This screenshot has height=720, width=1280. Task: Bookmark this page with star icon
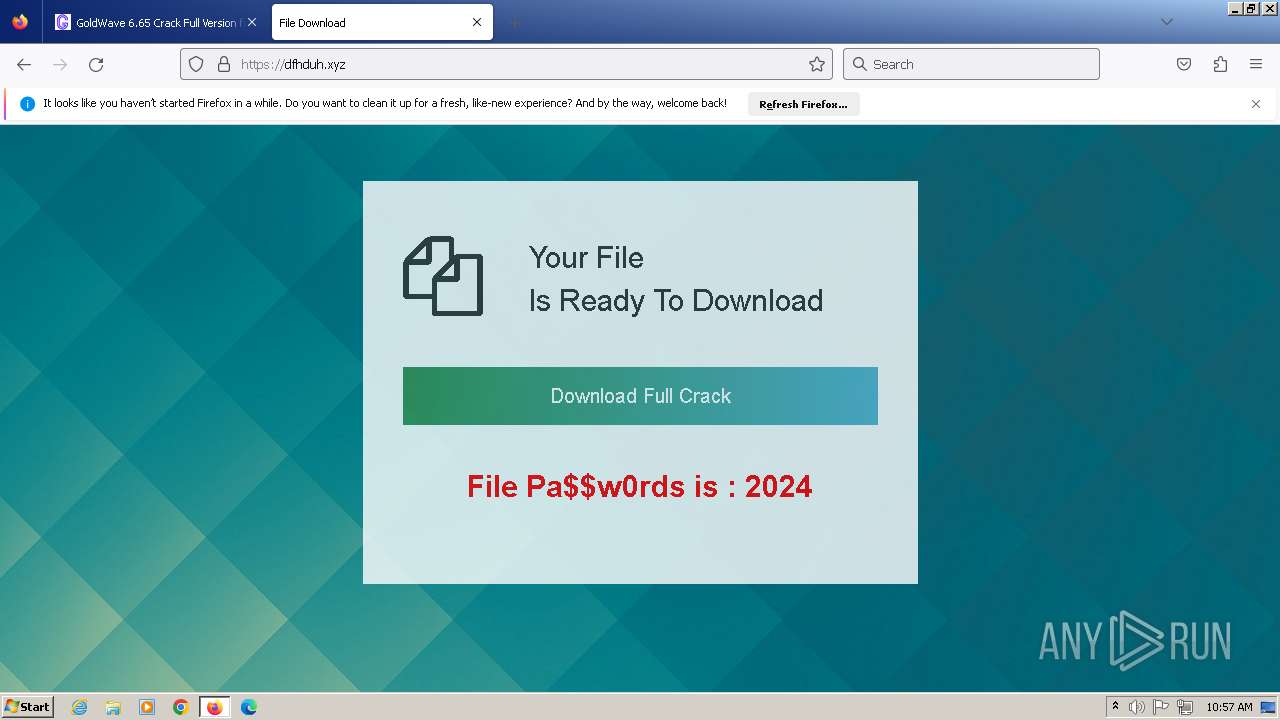pyautogui.click(x=817, y=64)
